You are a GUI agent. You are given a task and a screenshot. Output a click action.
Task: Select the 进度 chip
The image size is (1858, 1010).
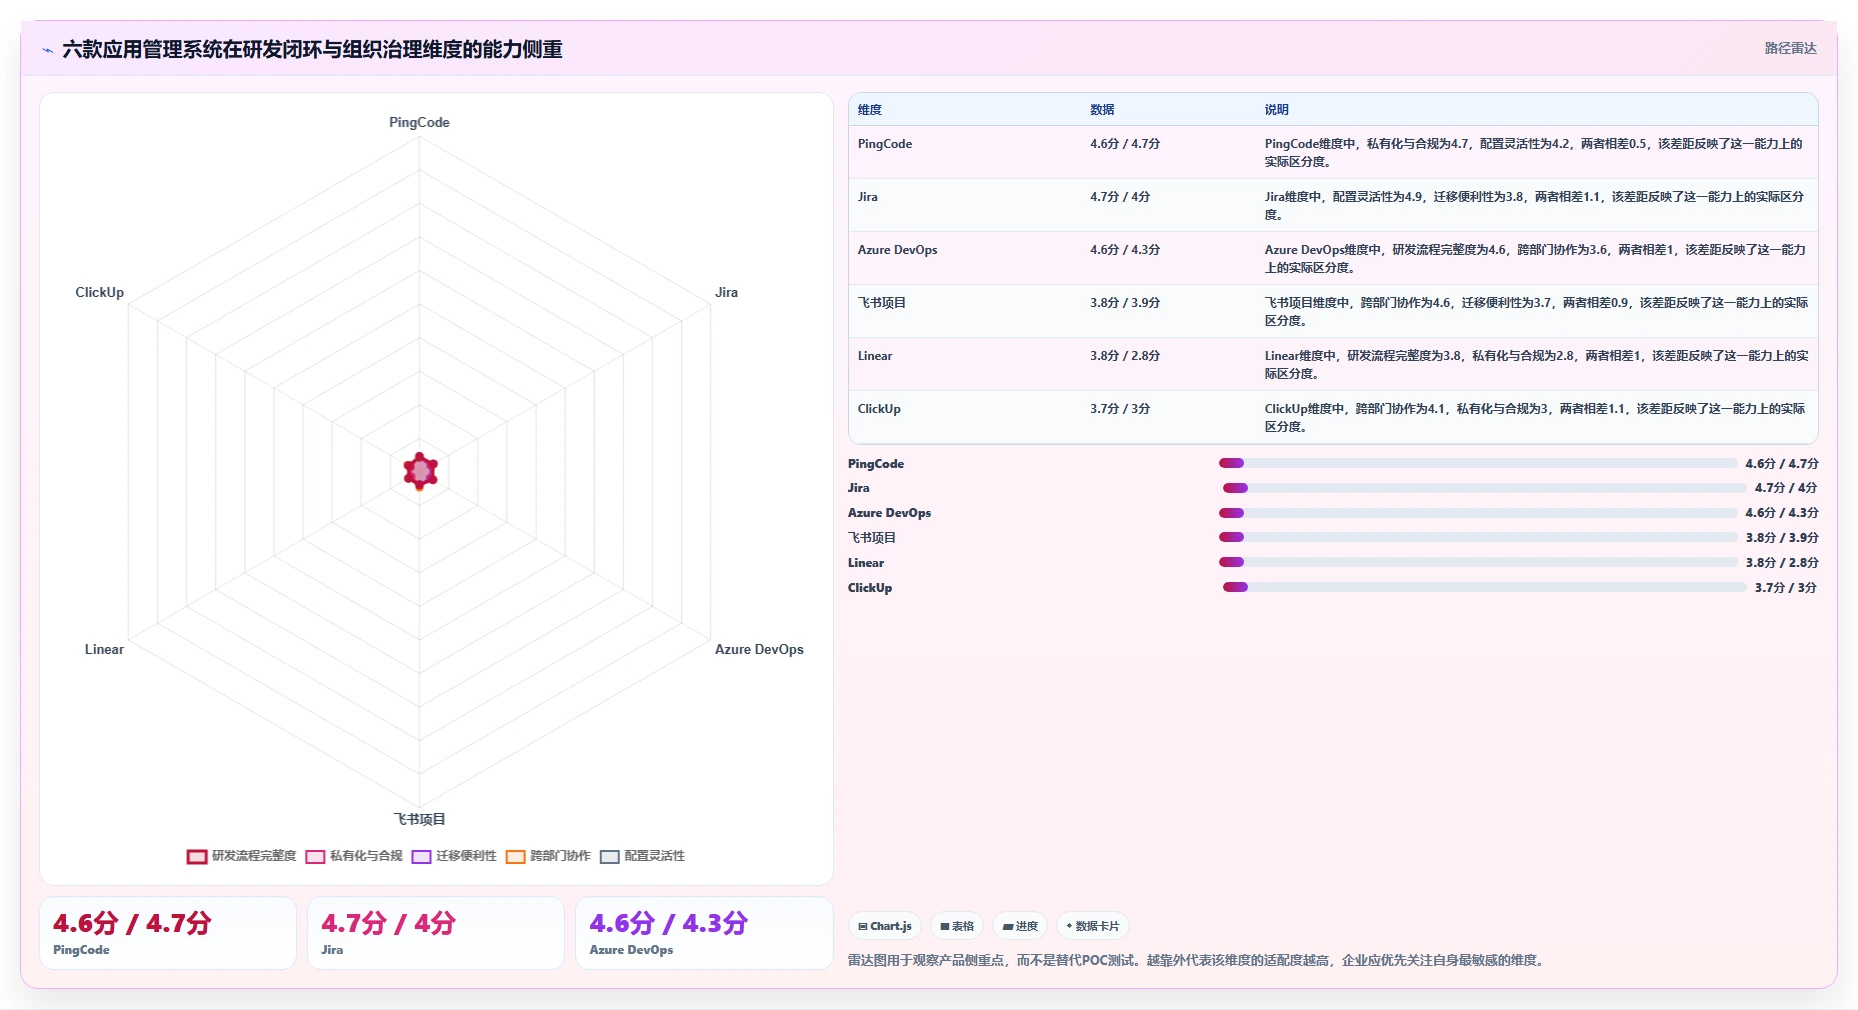point(1020,926)
